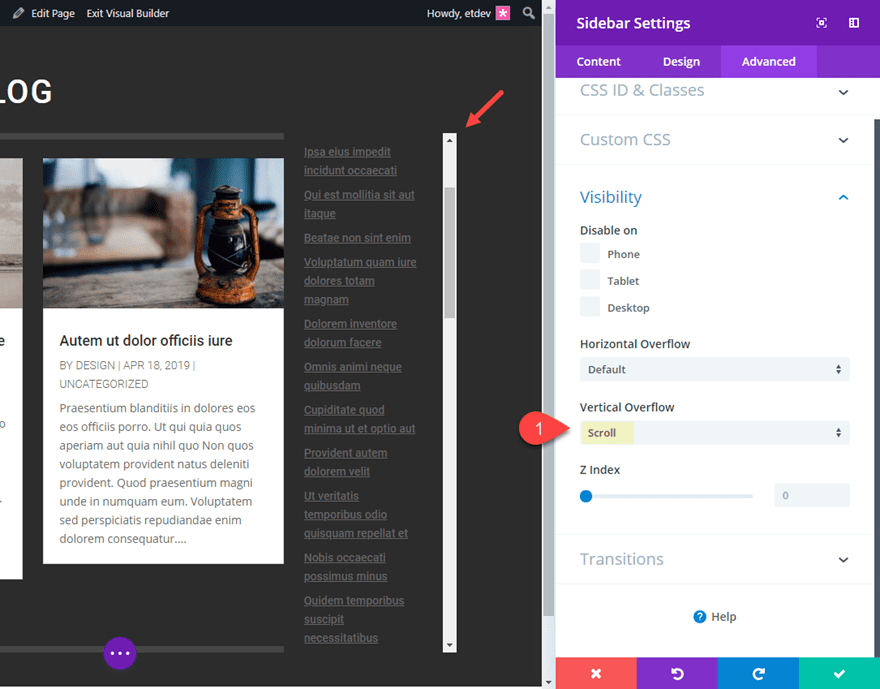Enable Disable on Phone
880x689 pixels.
click(588, 253)
